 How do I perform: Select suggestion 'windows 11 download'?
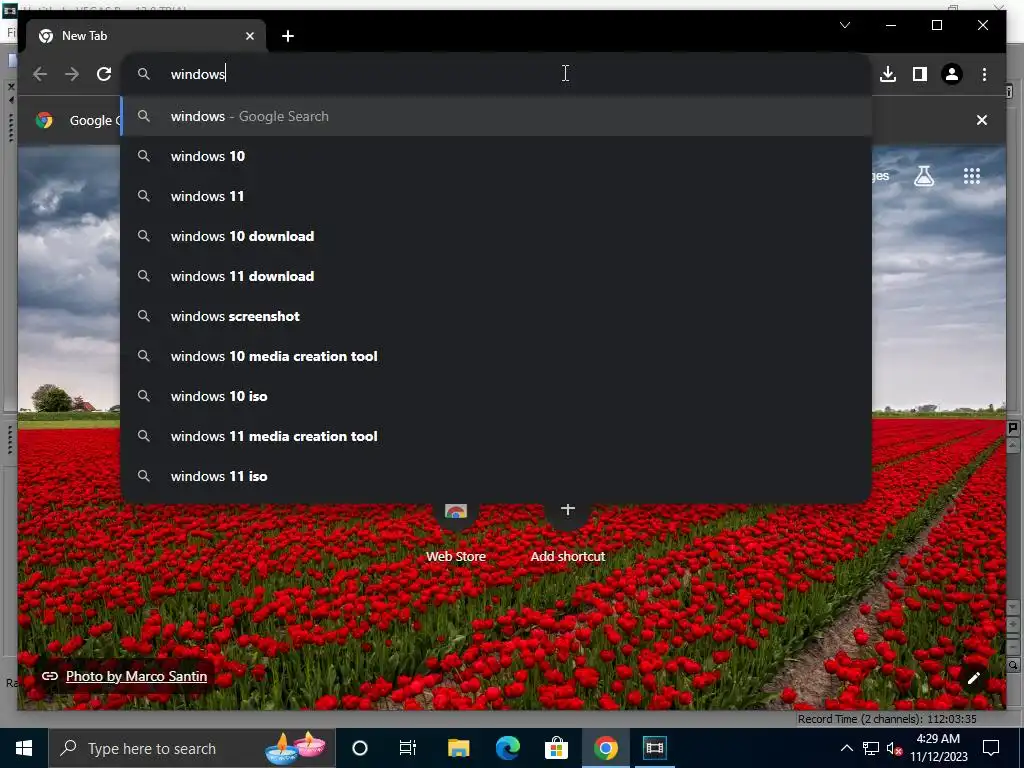[496, 276]
